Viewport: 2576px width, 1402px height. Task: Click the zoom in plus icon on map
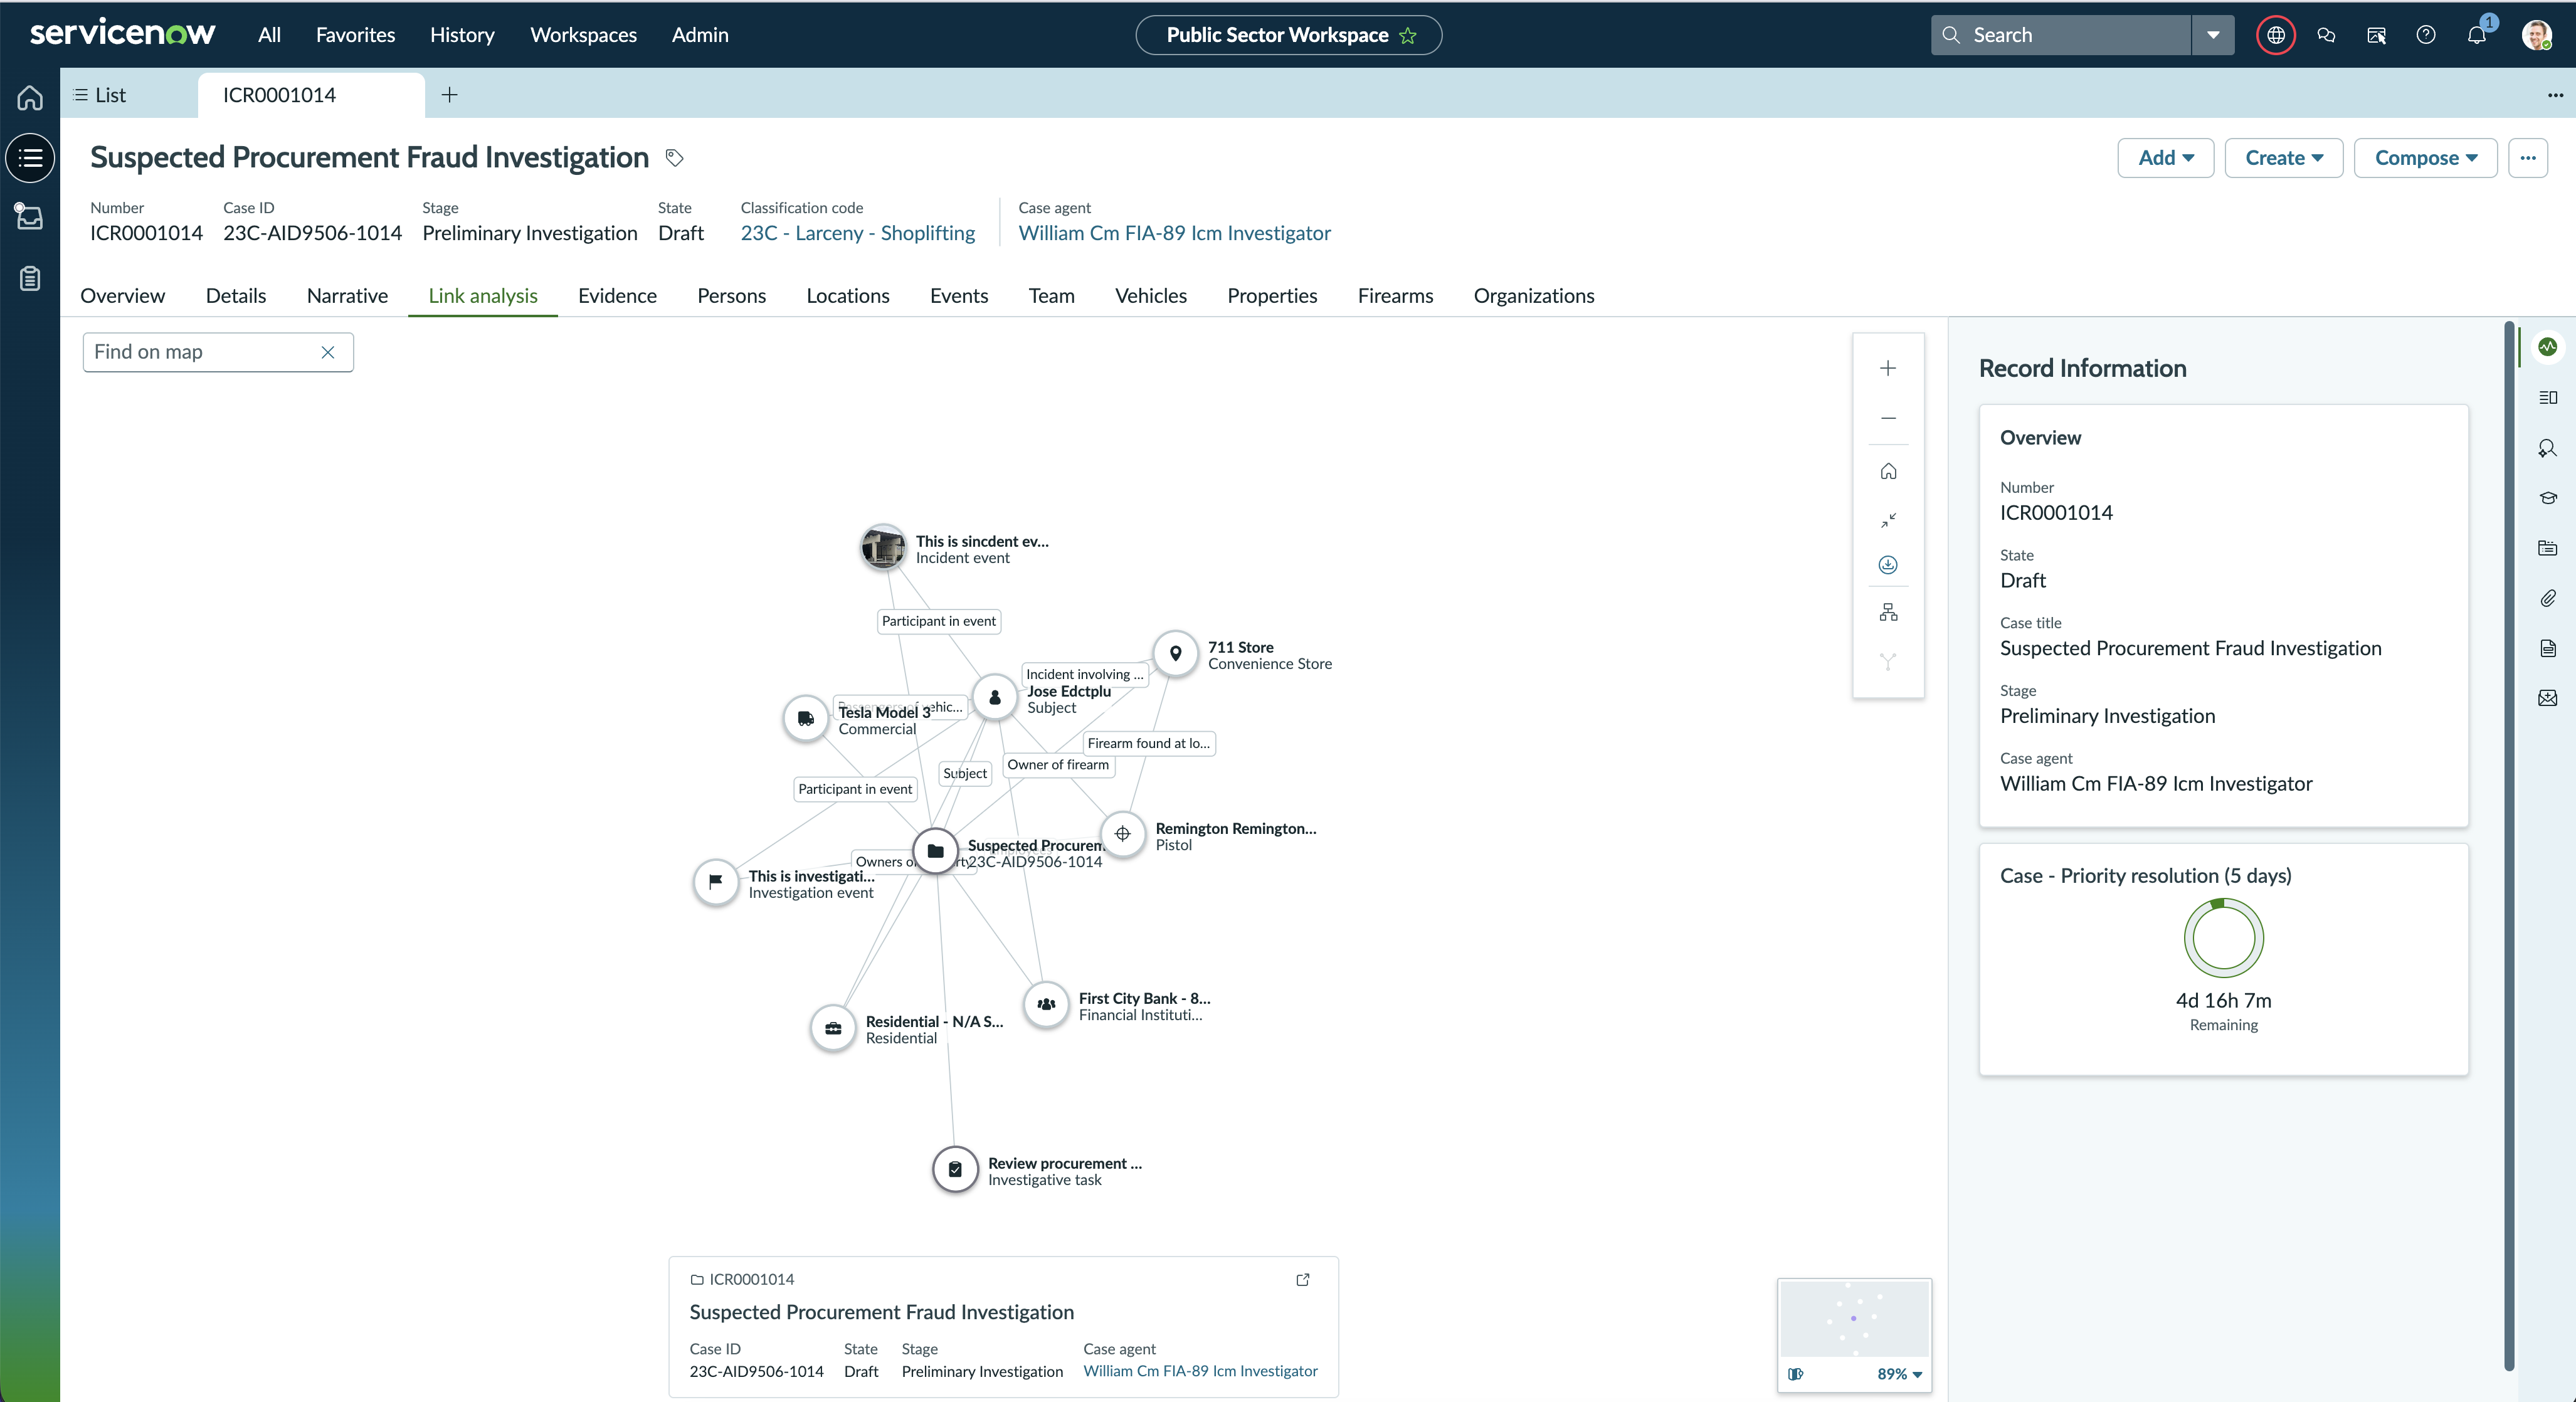pos(1887,368)
